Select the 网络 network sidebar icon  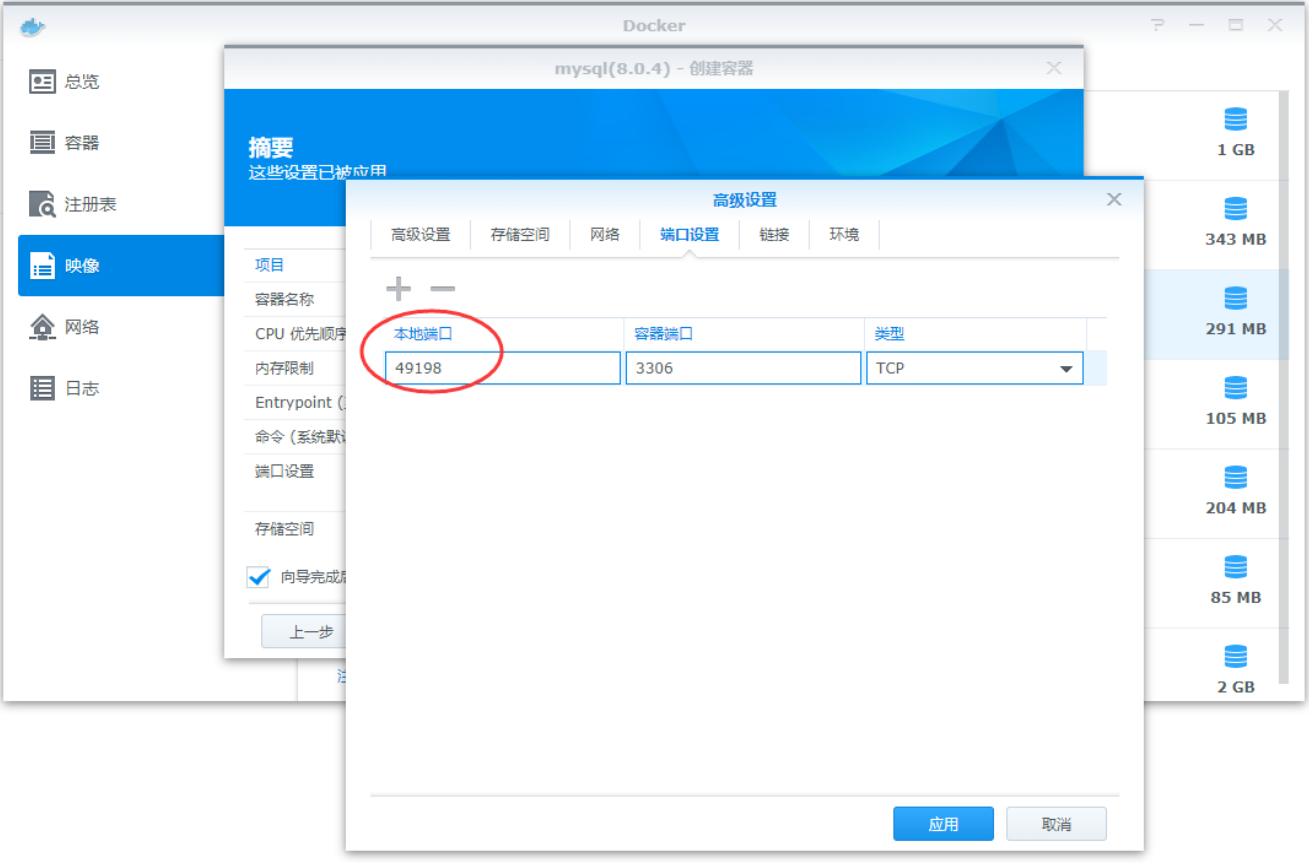(x=42, y=327)
